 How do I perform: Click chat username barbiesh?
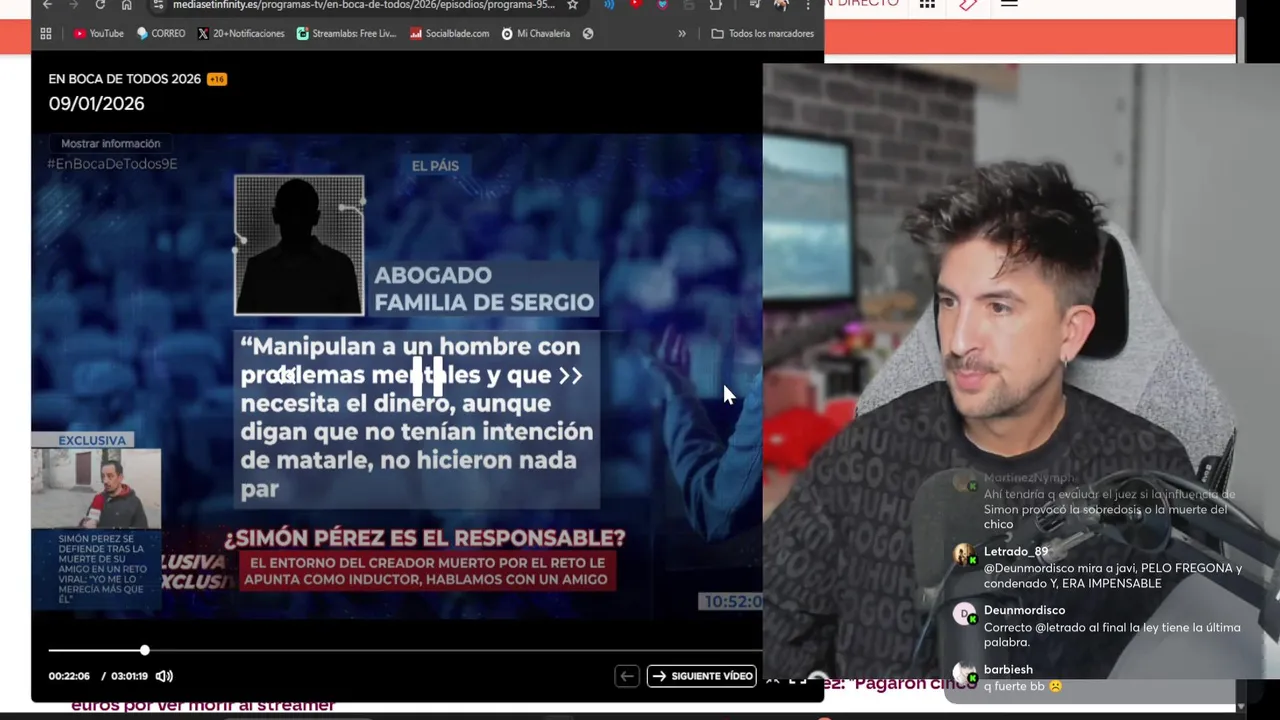[1008, 670]
